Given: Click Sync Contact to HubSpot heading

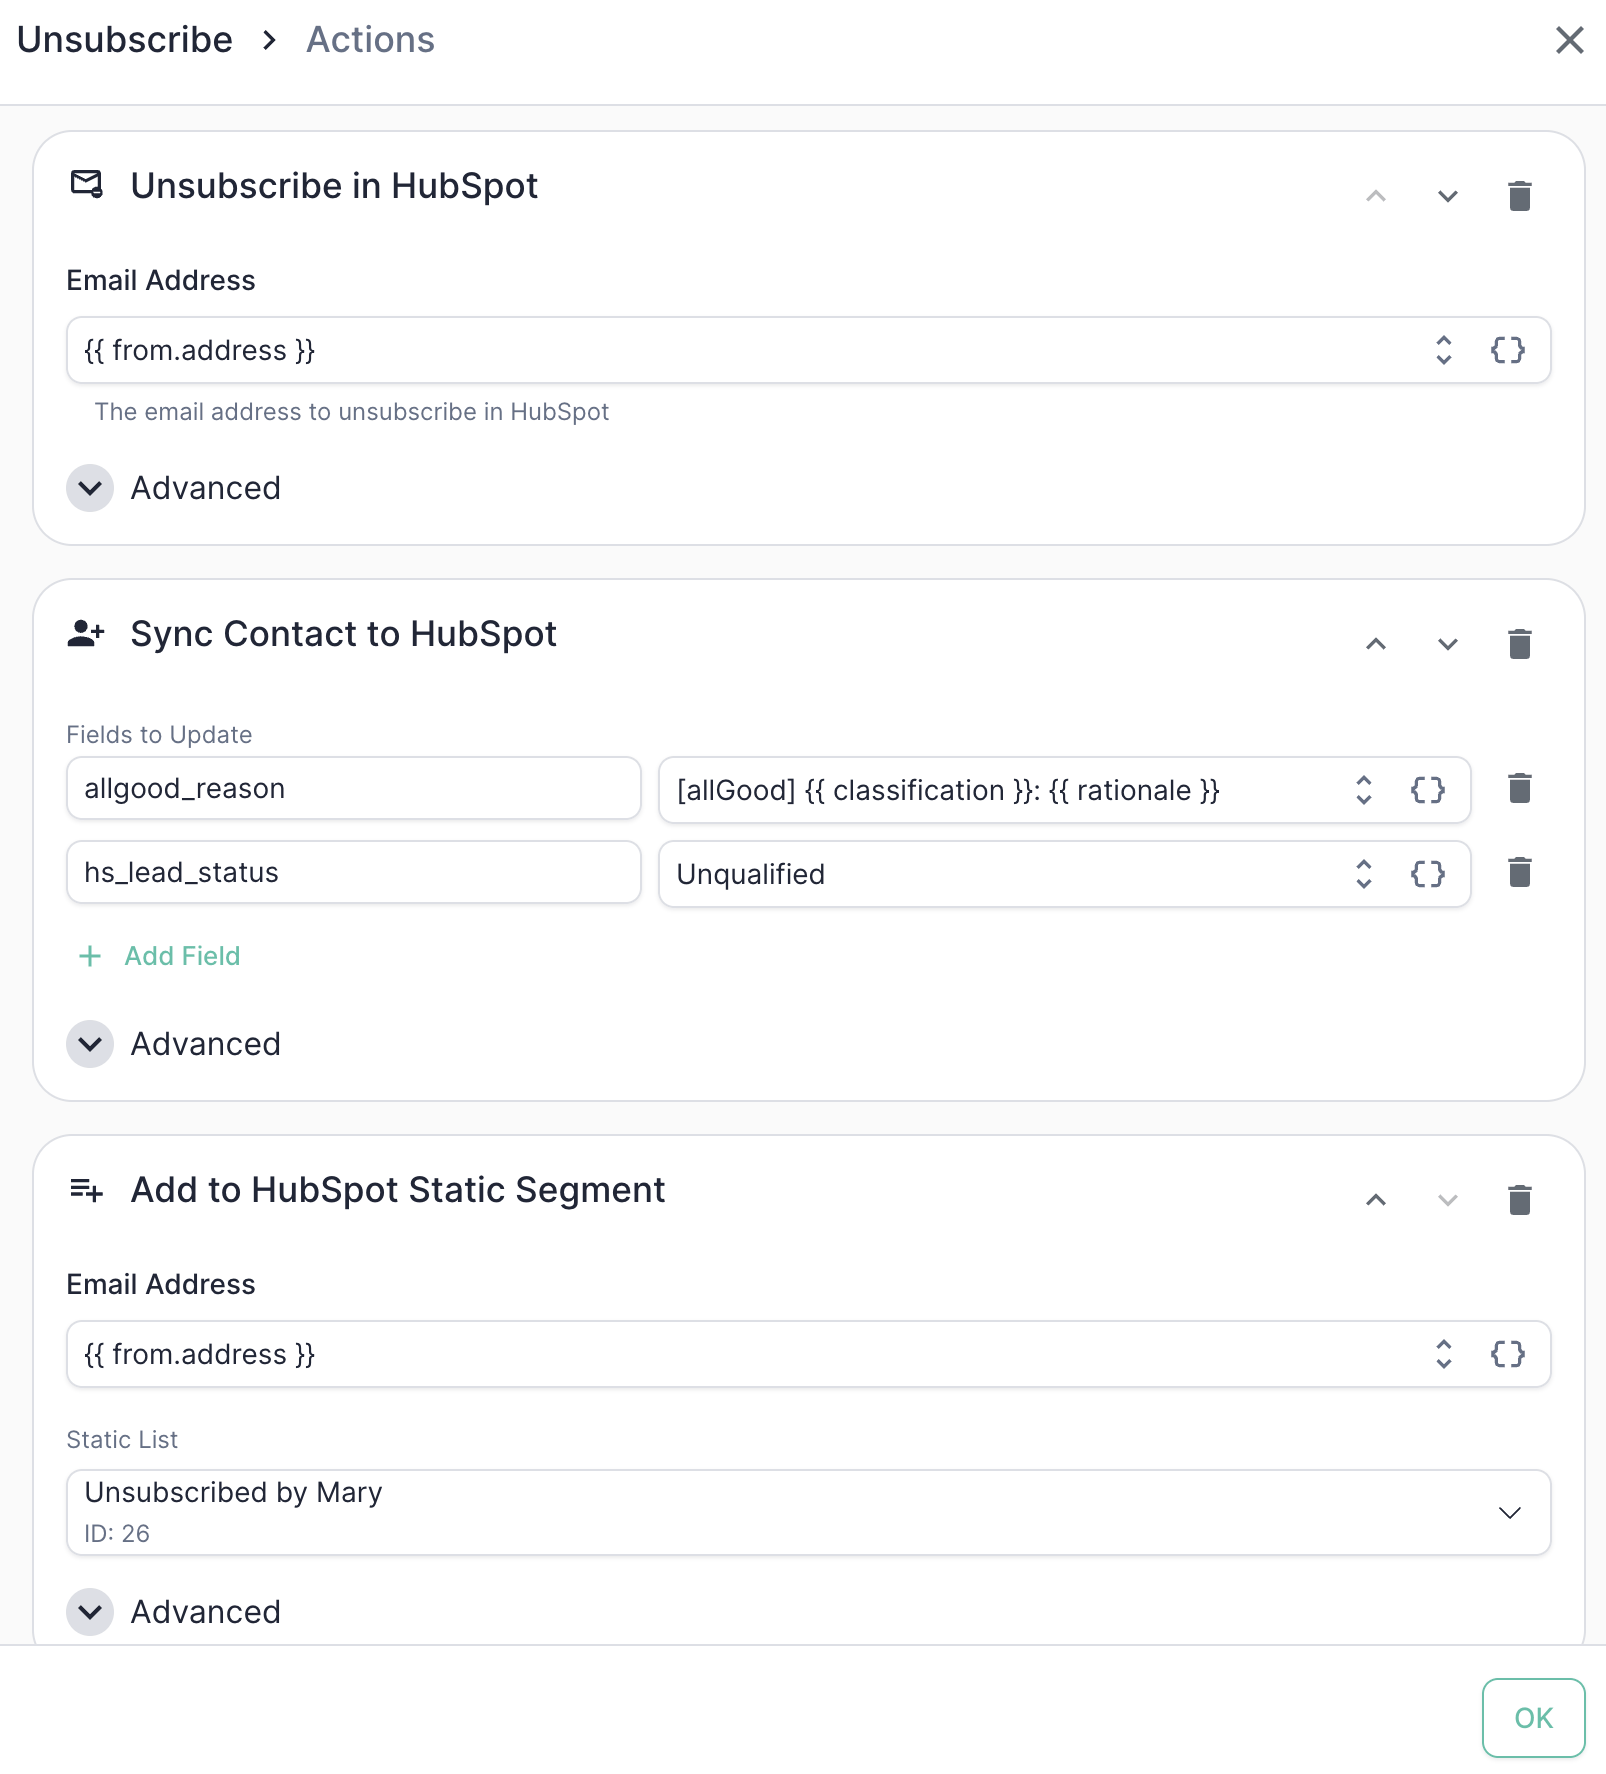Looking at the screenshot, I should click(343, 634).
